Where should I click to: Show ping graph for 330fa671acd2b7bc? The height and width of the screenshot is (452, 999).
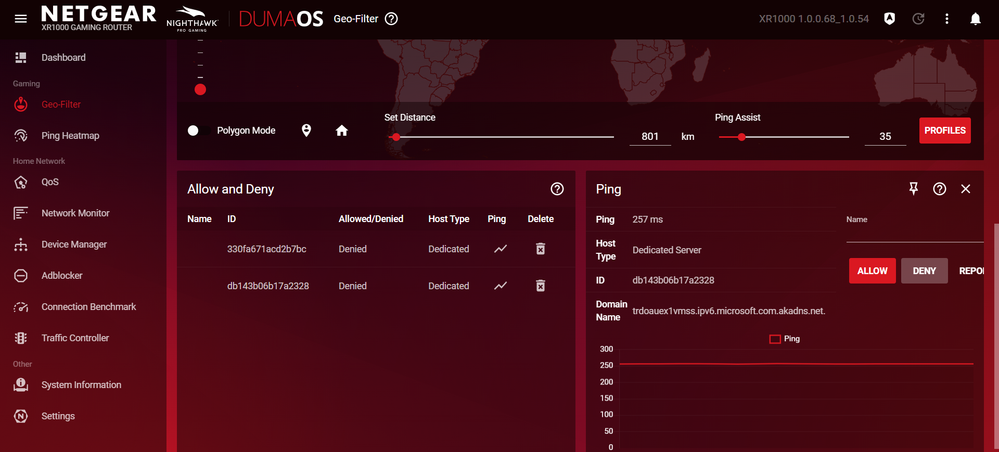(x=501, y=249)
